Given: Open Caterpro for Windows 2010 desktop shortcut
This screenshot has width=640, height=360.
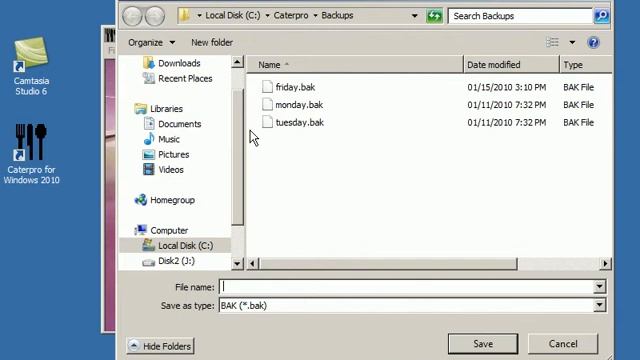Looking at the screenshot, I should pyautogui.click(x=31, y=154).
